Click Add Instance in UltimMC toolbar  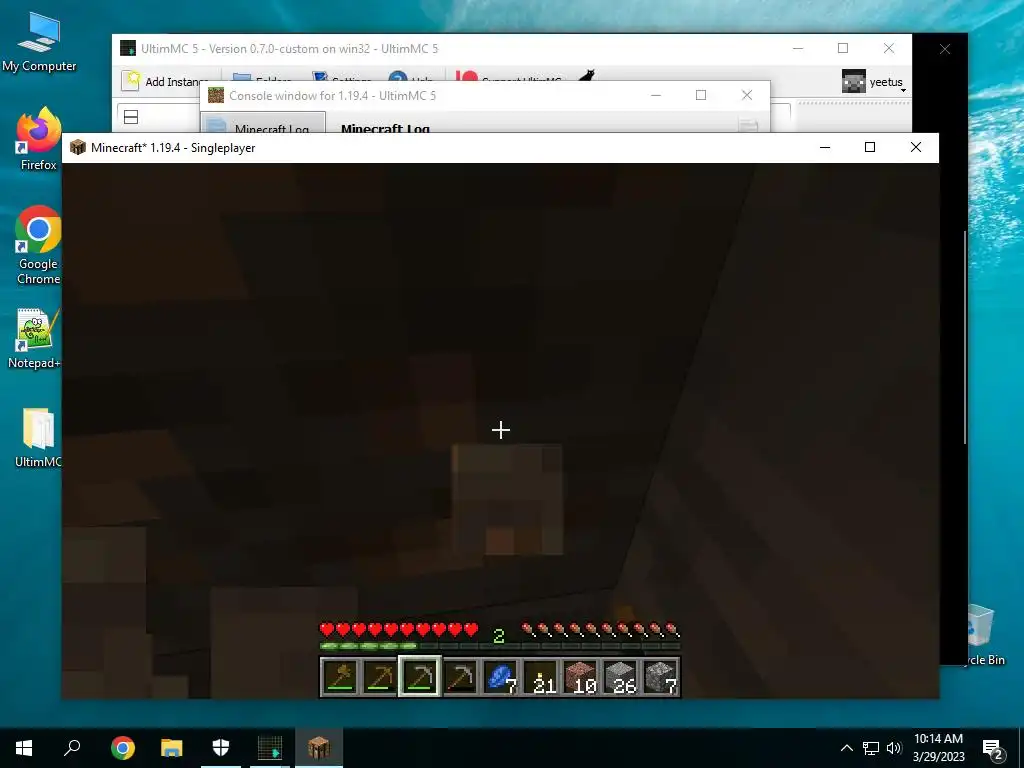[167, 81]
